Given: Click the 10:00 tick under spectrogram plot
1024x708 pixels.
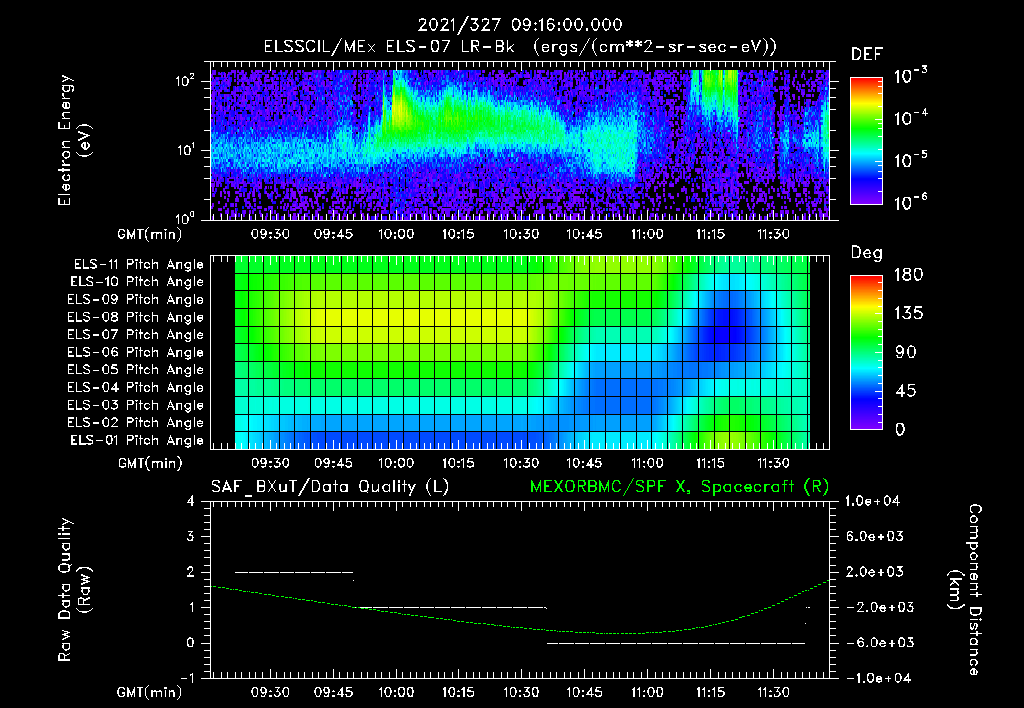Looking at the screenshot, I should tap(396, 234).
